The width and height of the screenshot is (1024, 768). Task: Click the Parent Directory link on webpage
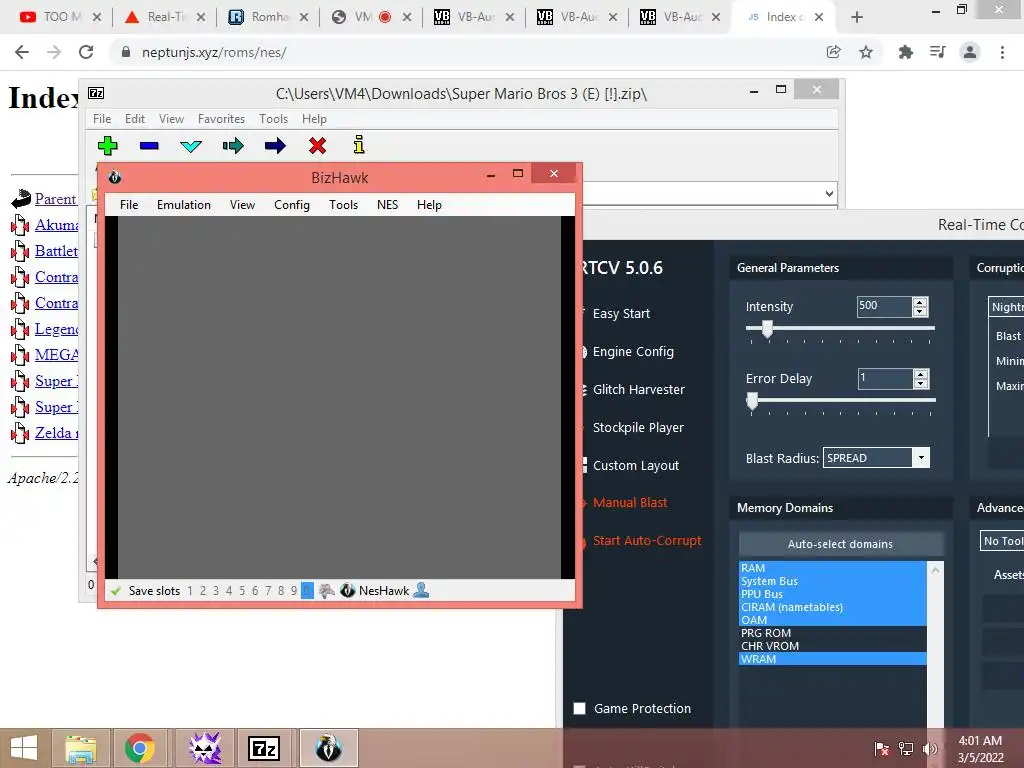tap(56, 199)
